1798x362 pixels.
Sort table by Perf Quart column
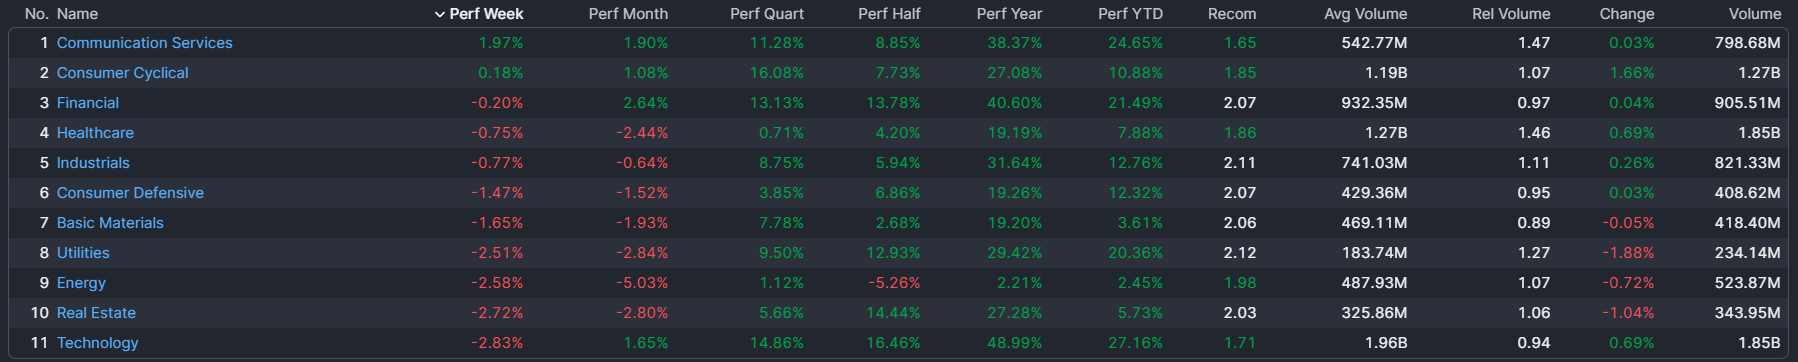click(767, 14)
